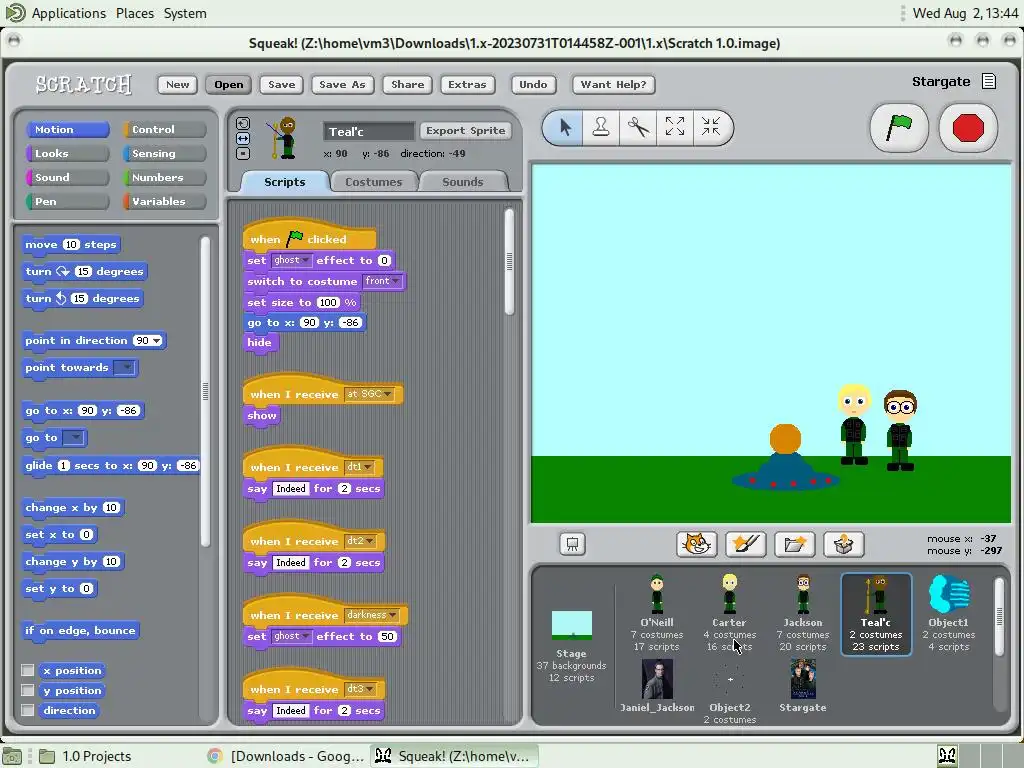Open project notes icon beside Stargate
Screen dimensions: 1024x768
tap(989, 82)
